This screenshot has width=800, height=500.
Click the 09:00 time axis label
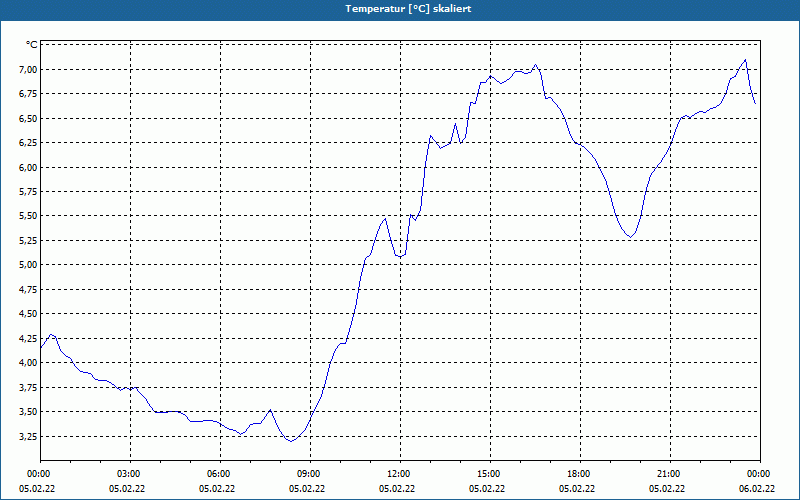point(310,474)
